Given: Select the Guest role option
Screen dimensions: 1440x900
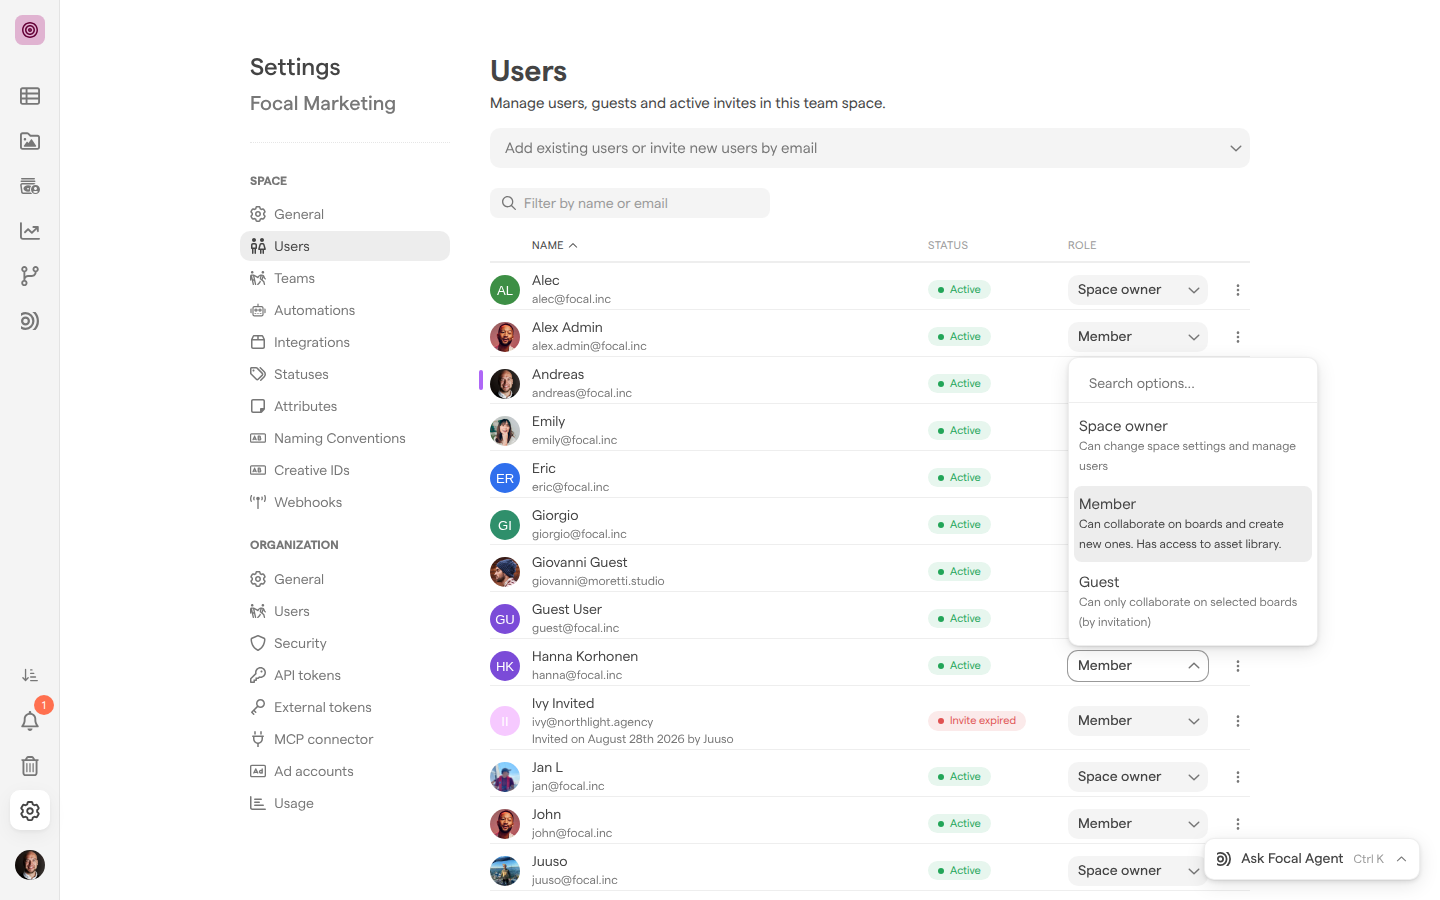Looking at the screenshot, I should [x=1193, y=602].
